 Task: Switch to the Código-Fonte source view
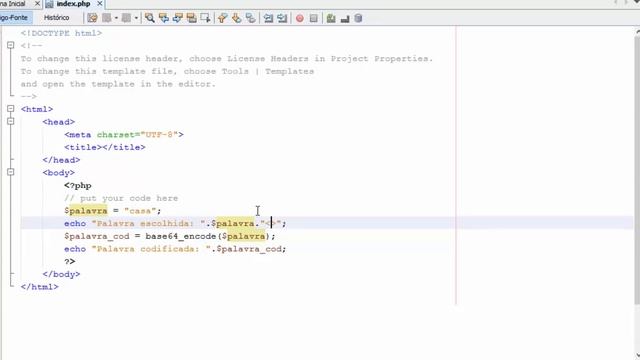pos(15,18)
